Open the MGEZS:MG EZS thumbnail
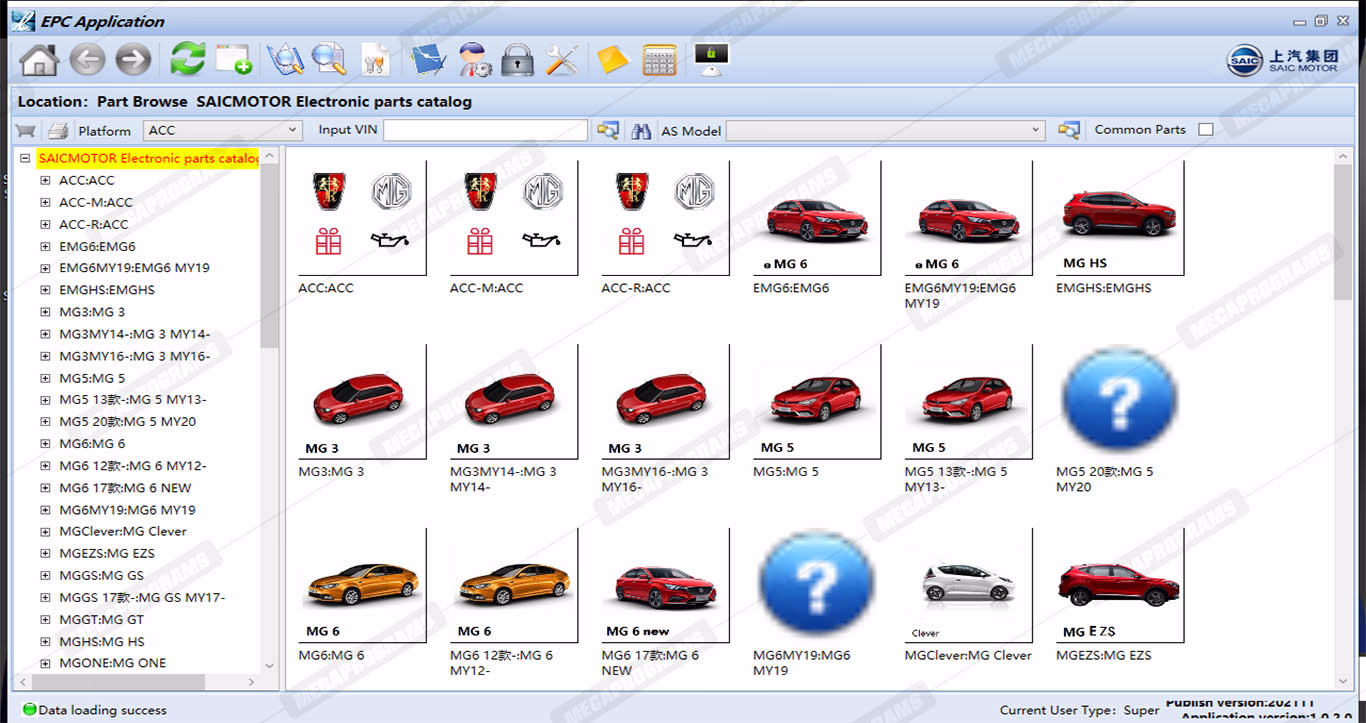The height and width of the screenshot is (723, 1366). tap(1120, 586)
